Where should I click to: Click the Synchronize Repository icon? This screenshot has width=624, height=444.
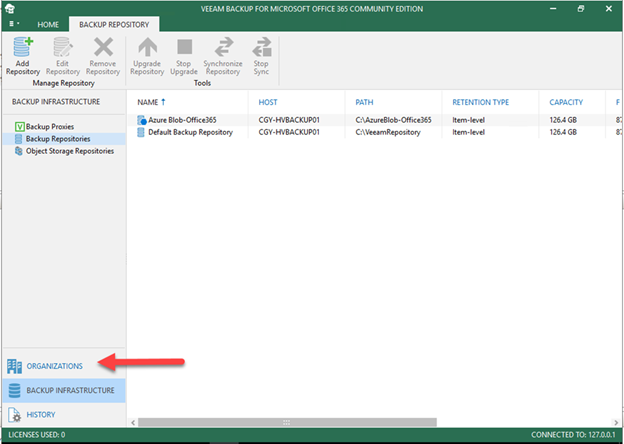[223, 47]
